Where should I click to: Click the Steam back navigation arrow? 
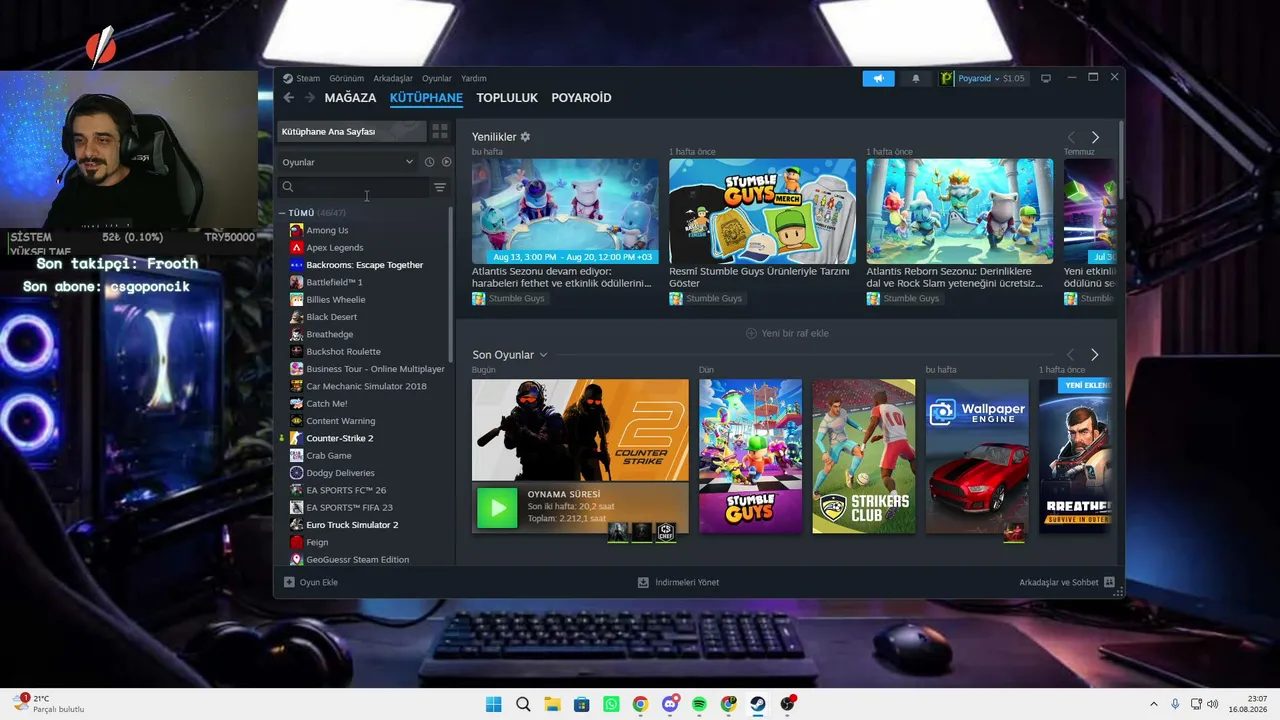point(288,98)
